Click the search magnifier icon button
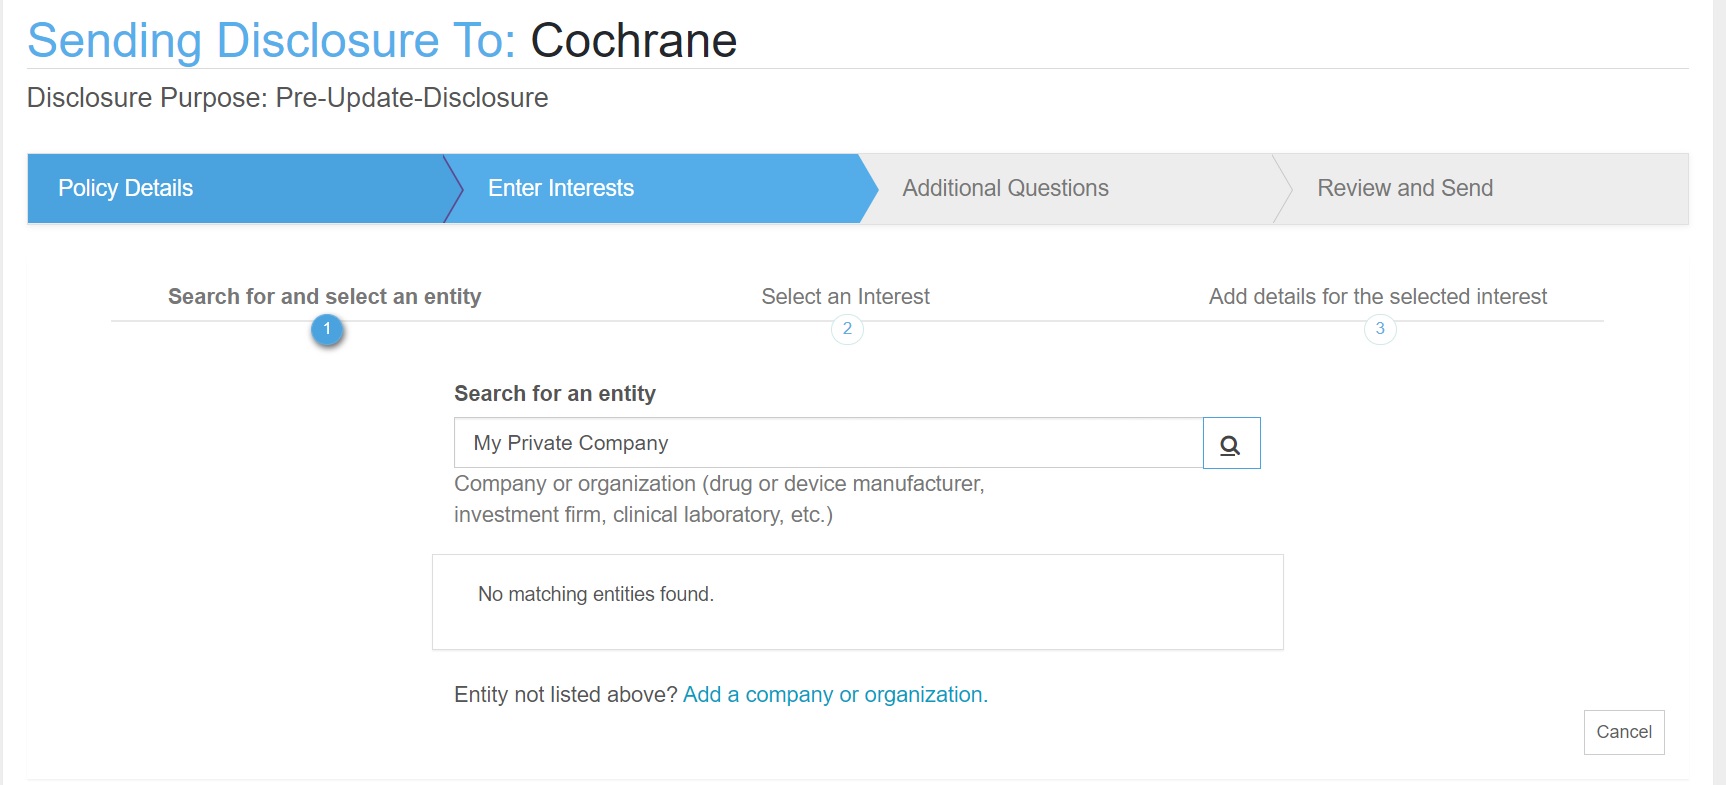Viewport: 1726px width, 785px height. click(x=1231, y=443)
